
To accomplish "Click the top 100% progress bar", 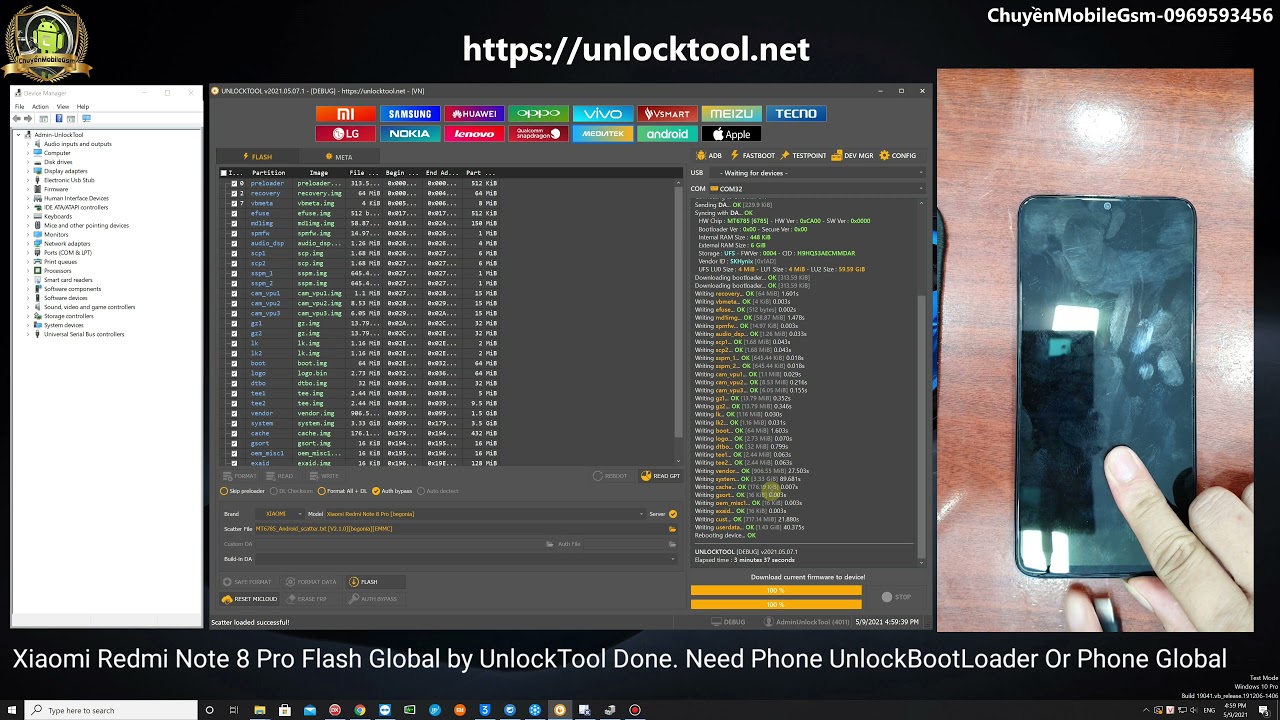I will click(776, 591).
